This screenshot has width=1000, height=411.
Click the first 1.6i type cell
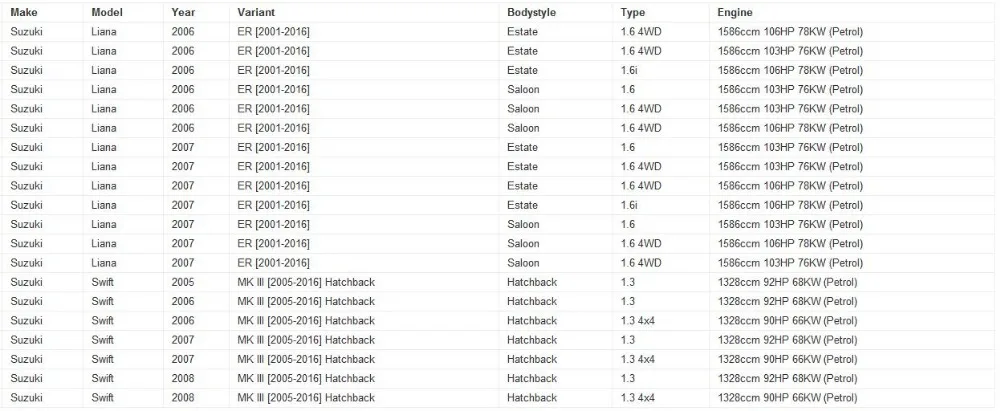(x=629, y=70)
